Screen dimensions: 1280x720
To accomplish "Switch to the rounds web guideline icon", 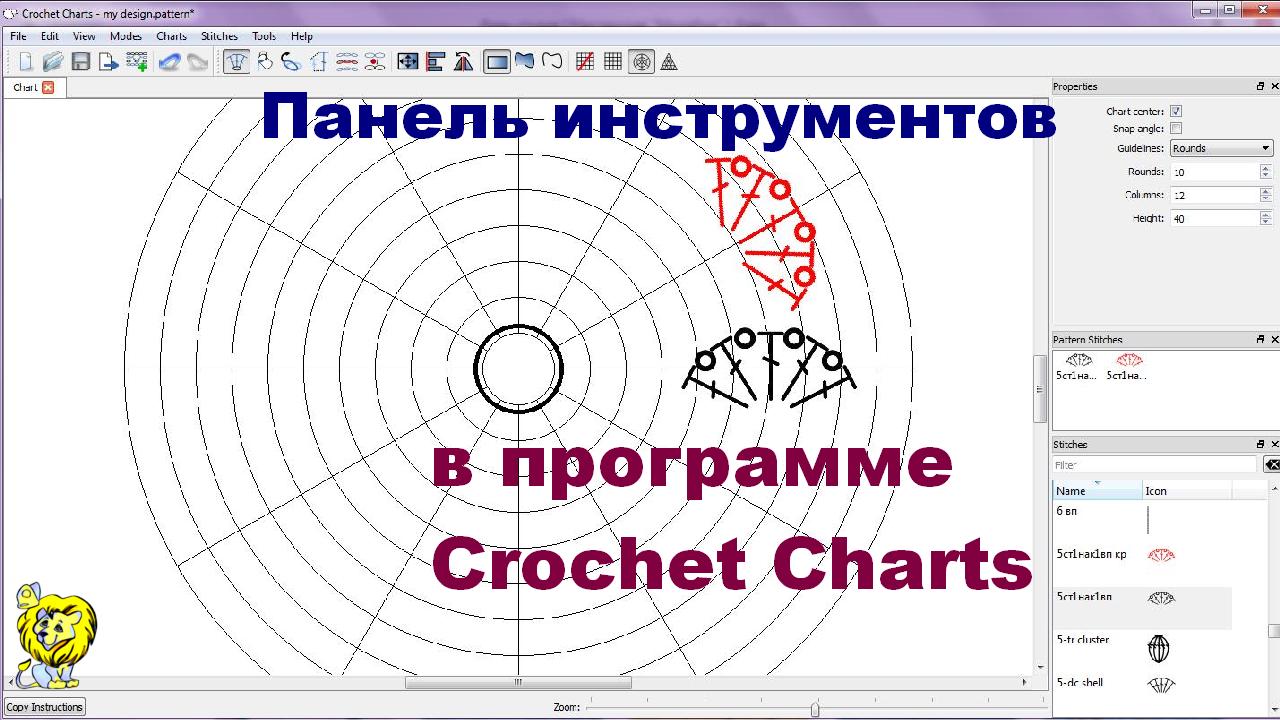I will pyautogui.click(x=641, y=62).
